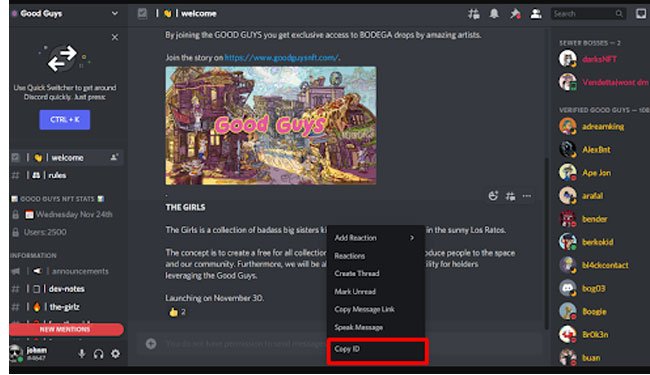Open the threads icon in channel header

coord(473,14)
